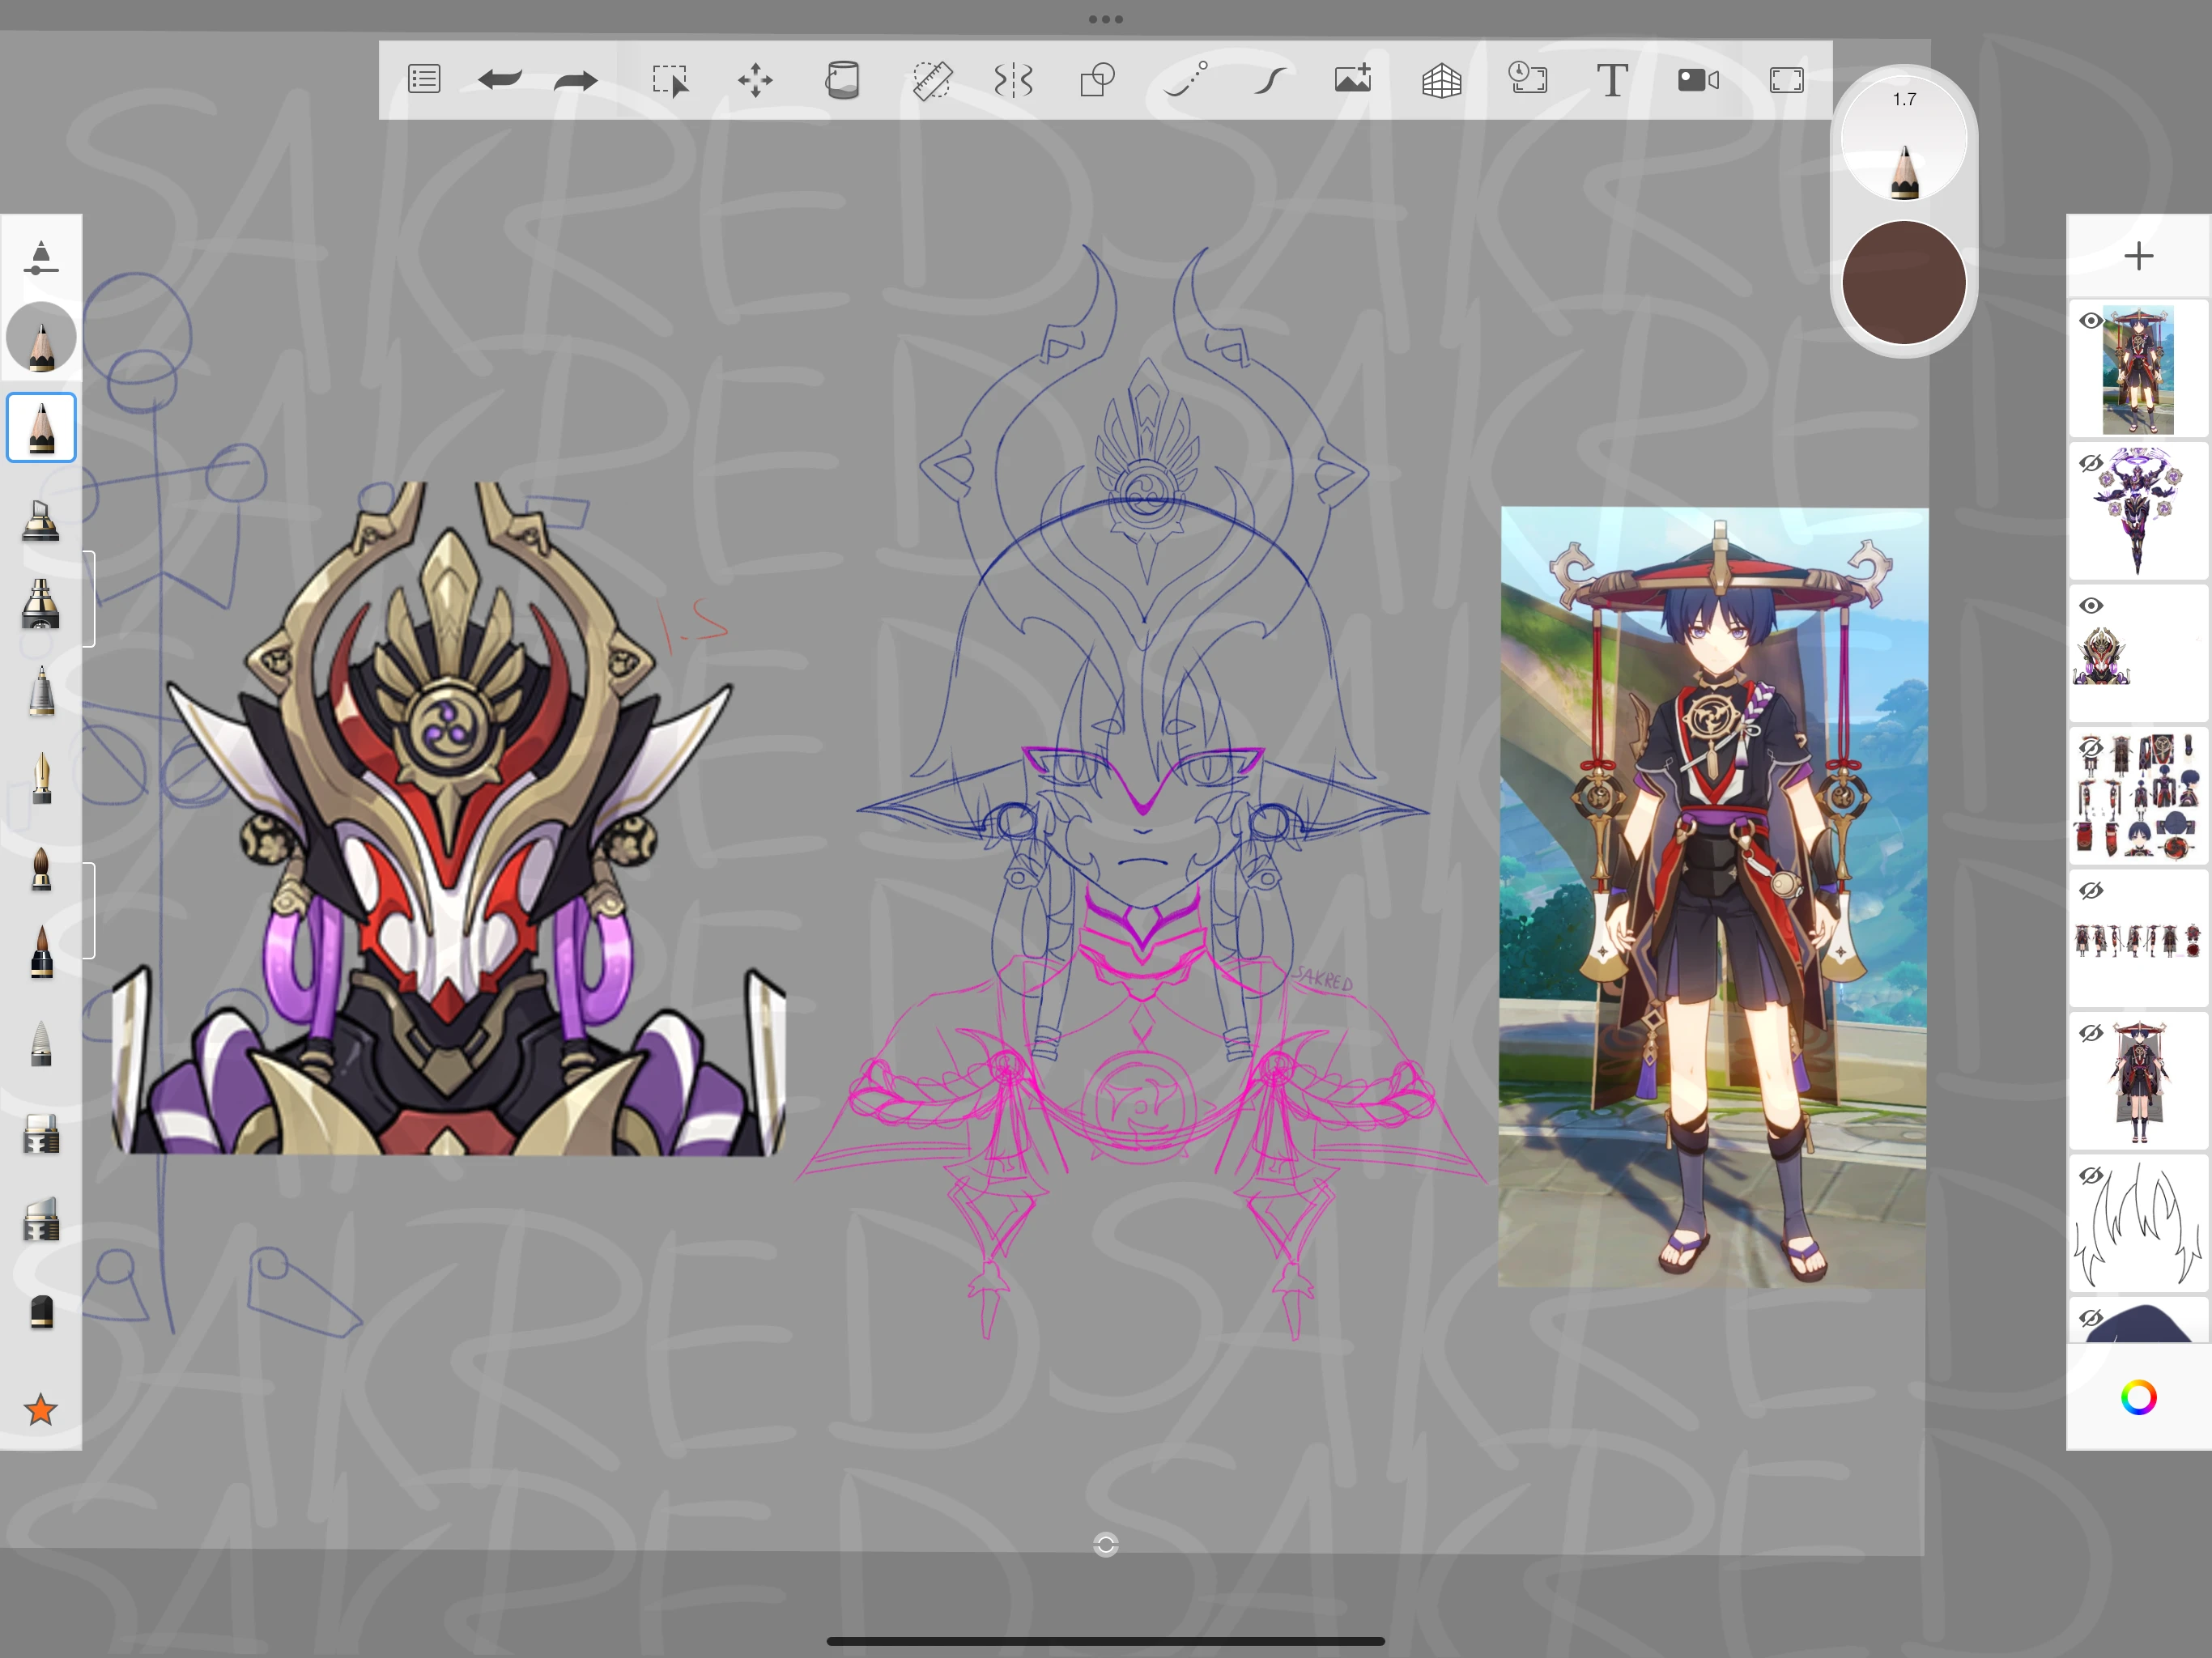
Task: Show the hidden mecha sketch layer
Action: 2091,464
